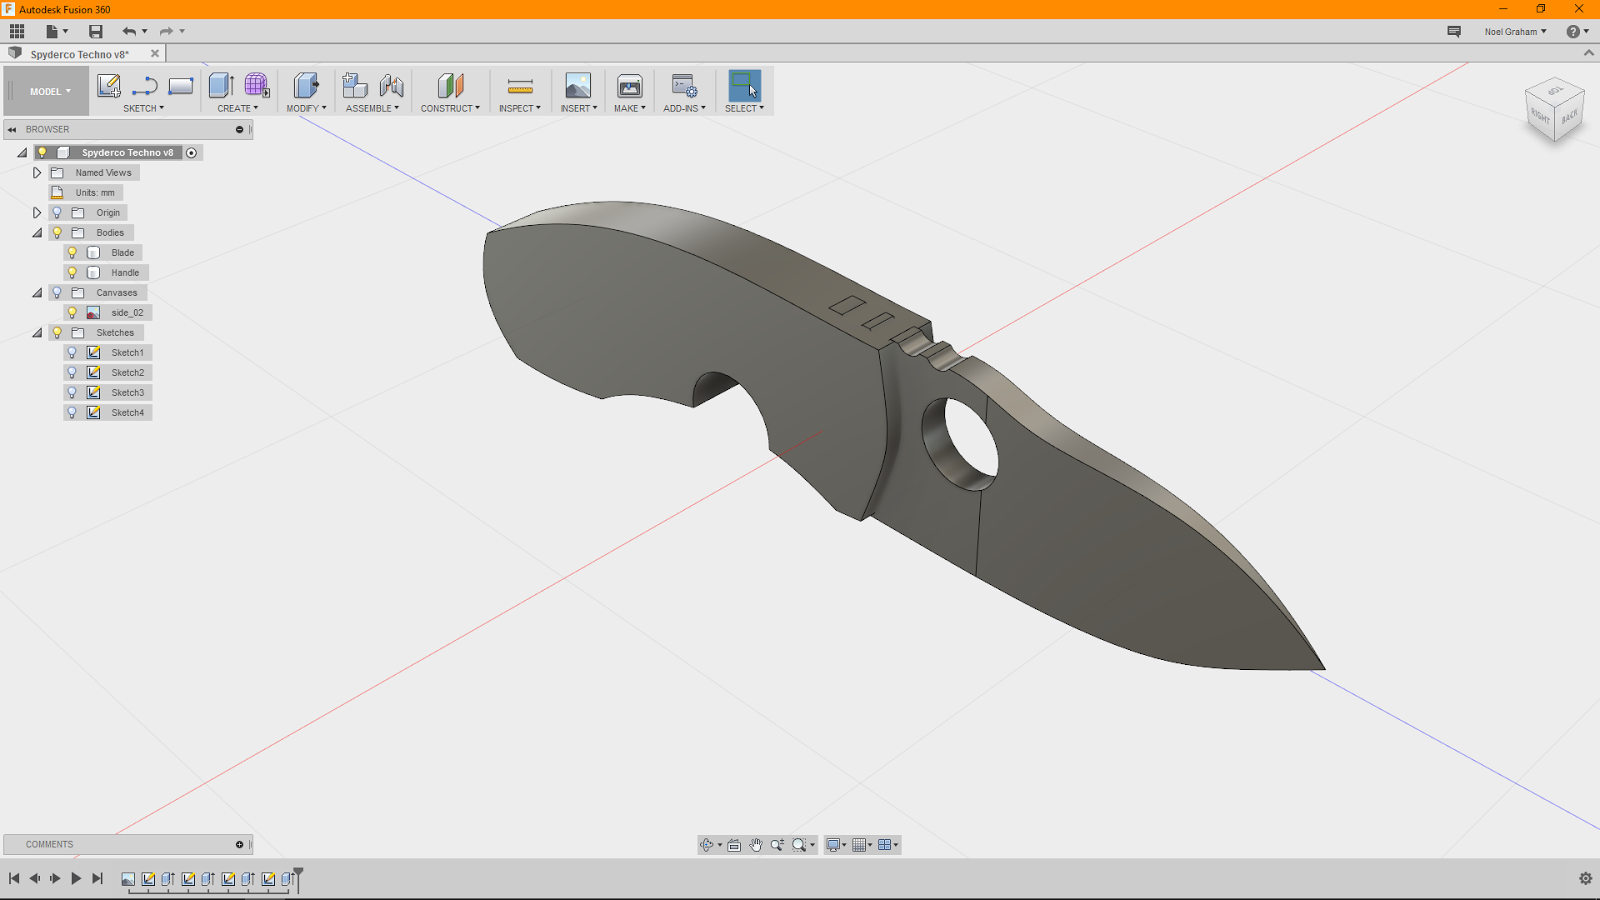The height and width of the screenshot is (900, 1600).
Task: Pick the Rectangle sketch tool
Action: click(181, 86)
